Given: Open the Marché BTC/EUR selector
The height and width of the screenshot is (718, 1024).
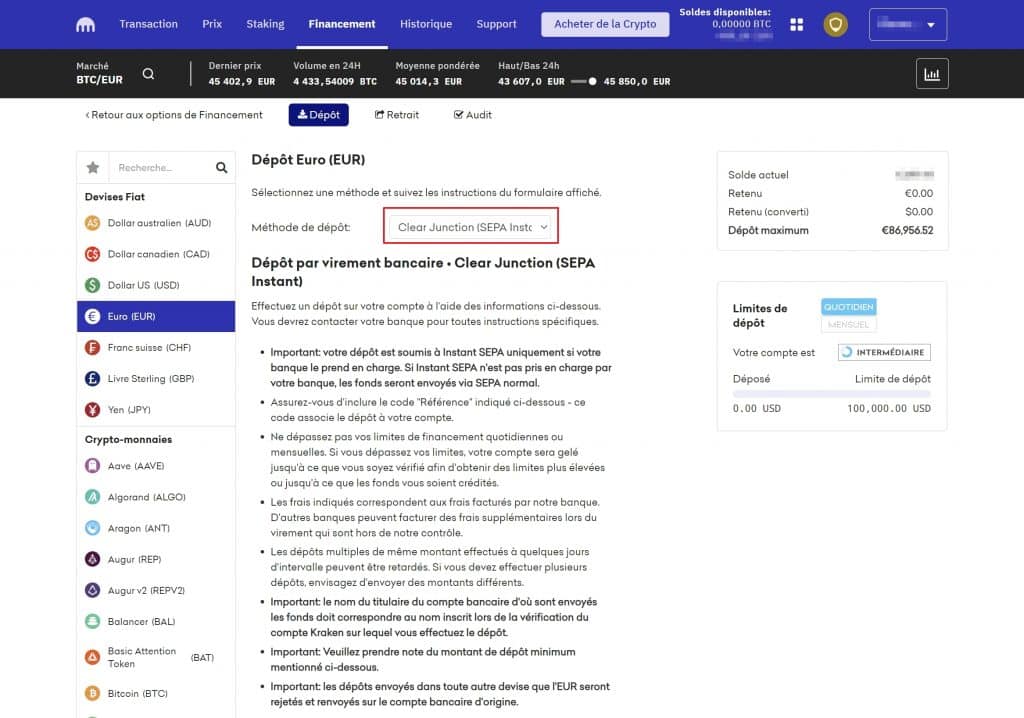Looking at the screenshot, I should (98, 72).
